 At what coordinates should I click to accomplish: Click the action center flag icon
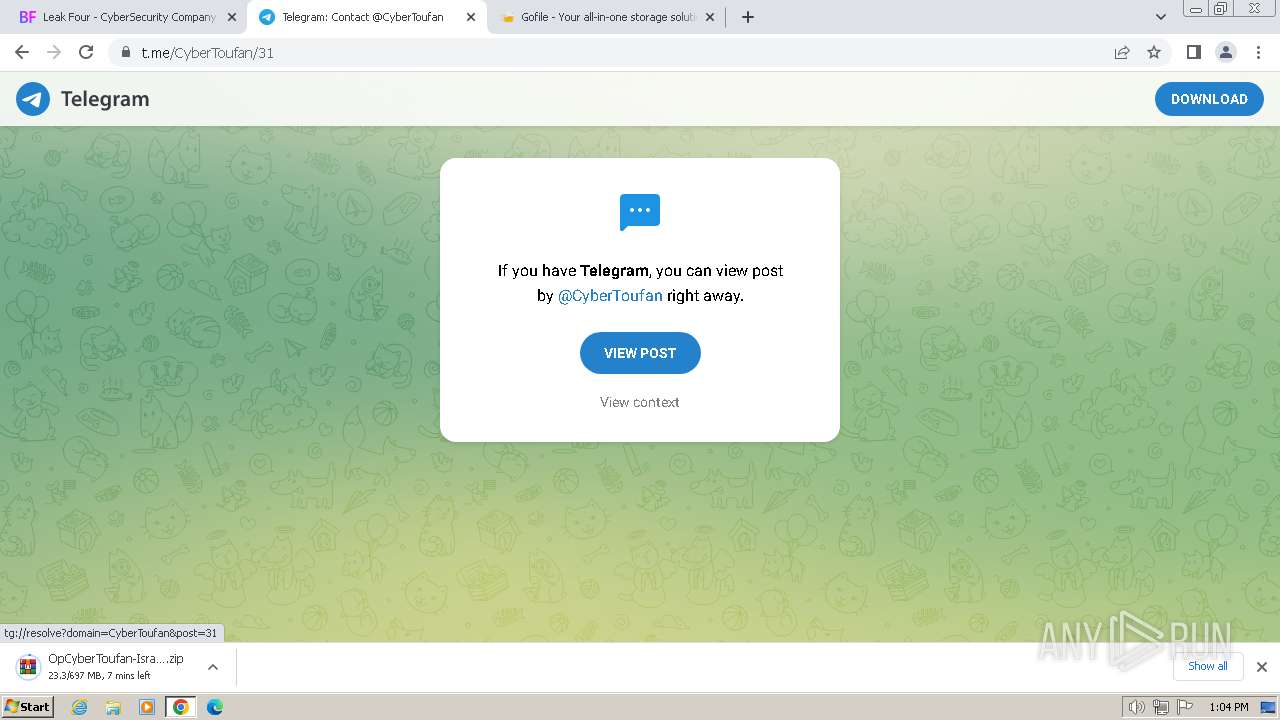1185,707
